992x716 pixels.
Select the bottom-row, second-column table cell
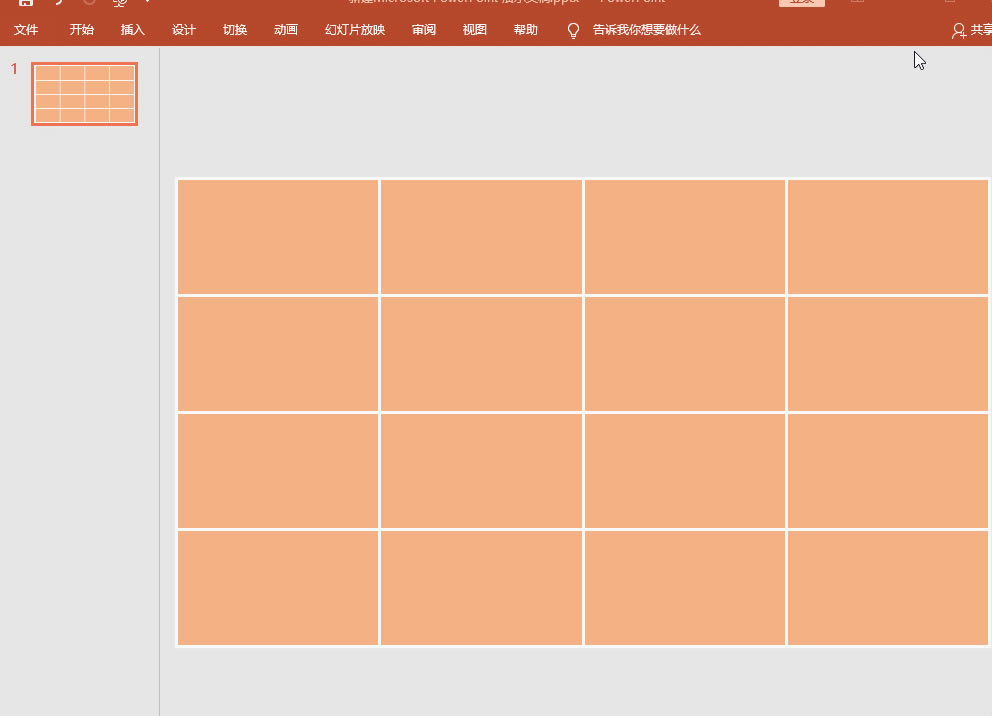tap(481, 588)
